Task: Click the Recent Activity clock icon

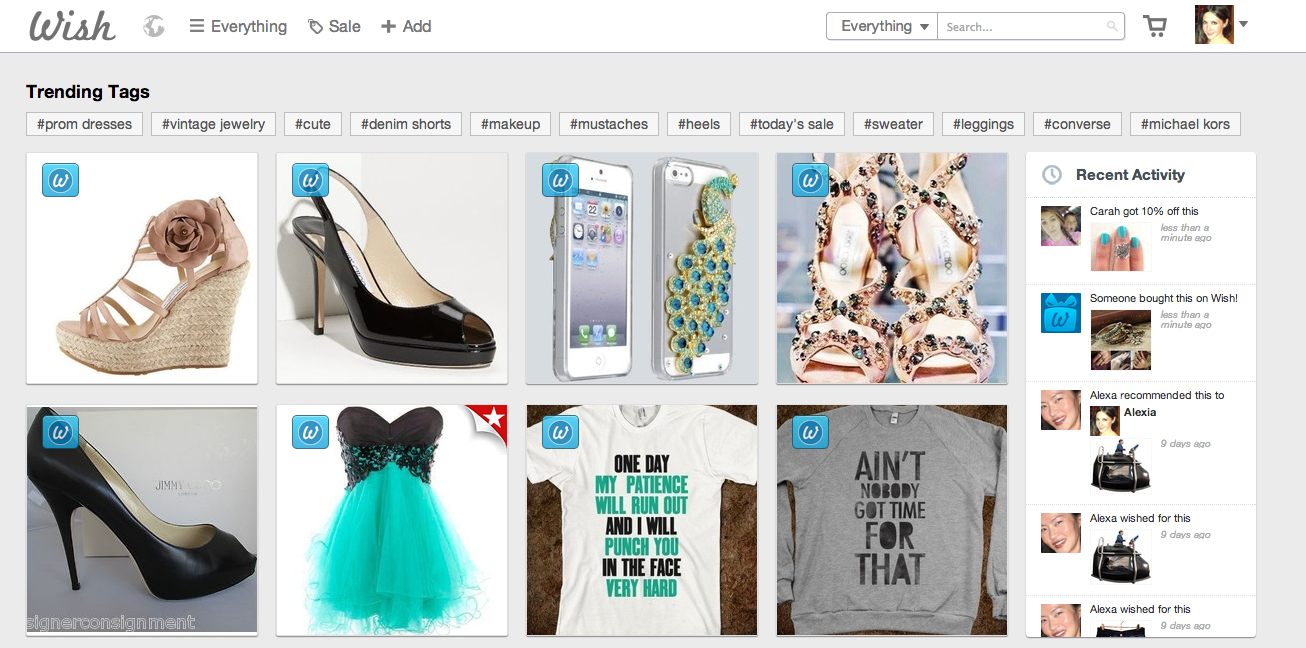Action: point(1052,175)
